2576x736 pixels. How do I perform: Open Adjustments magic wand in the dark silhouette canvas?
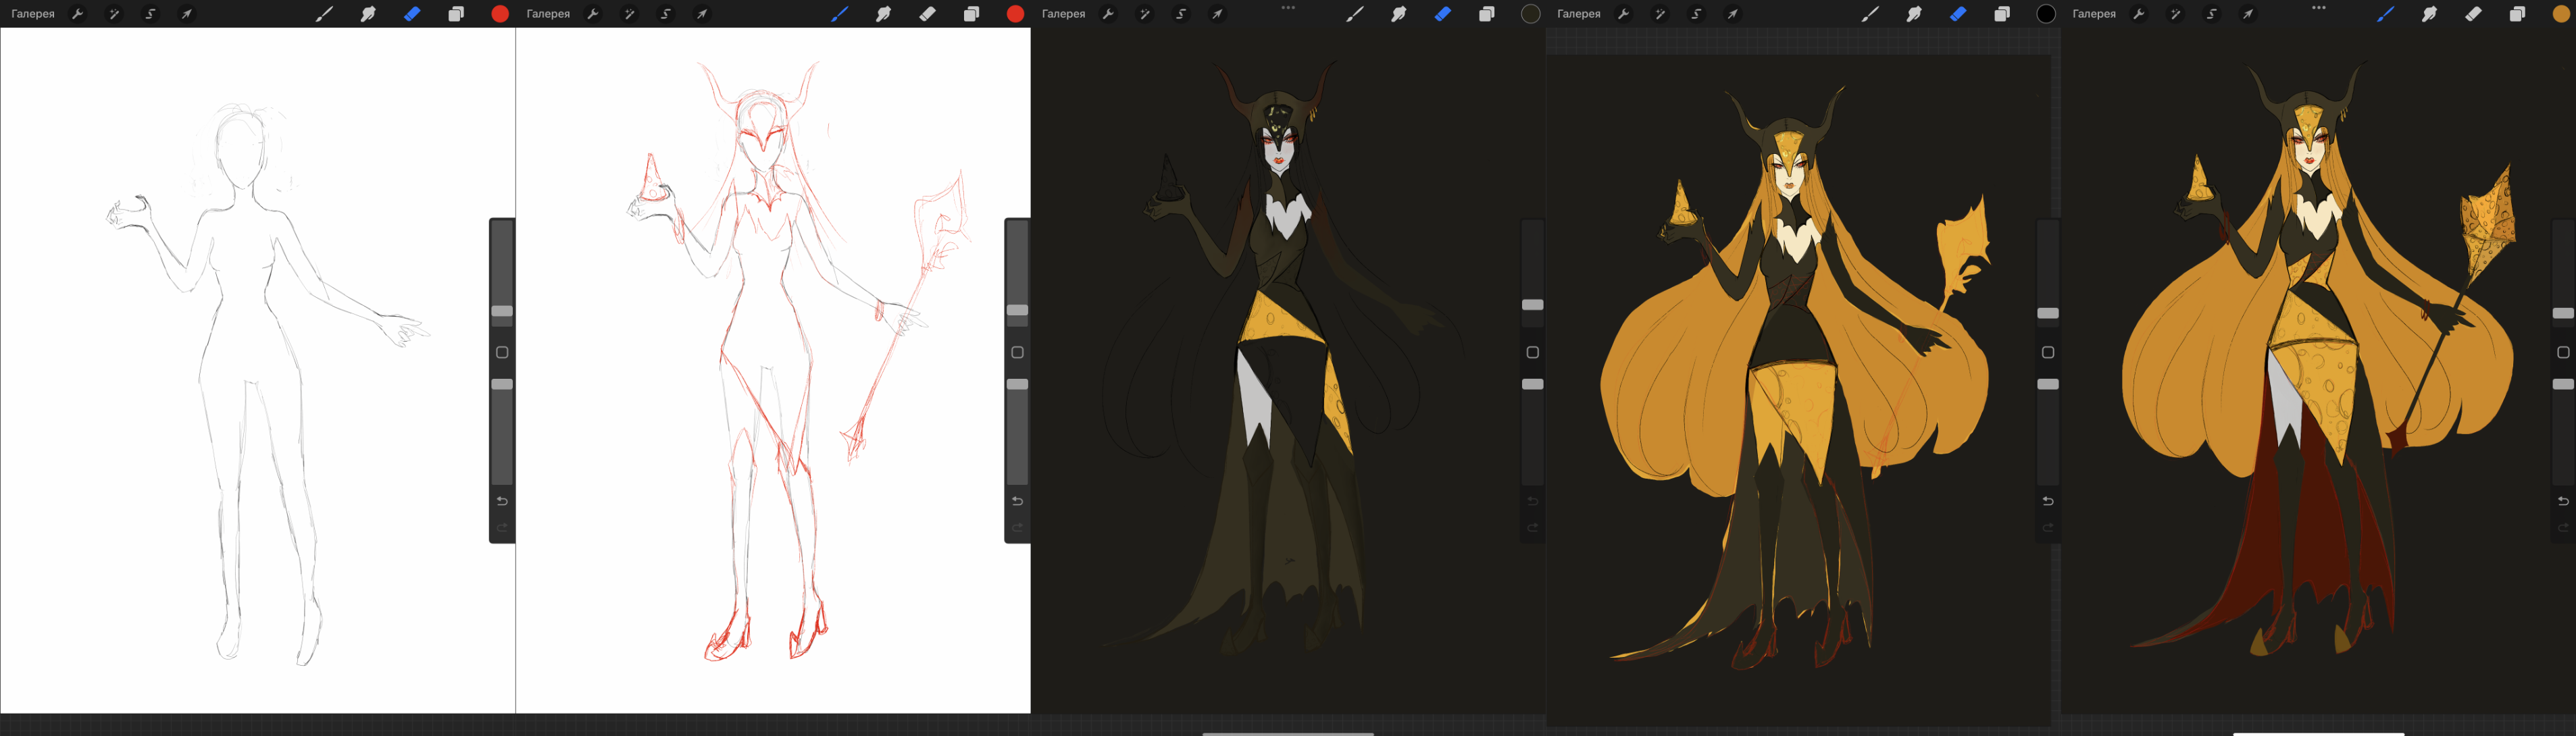click(1144, 14)
